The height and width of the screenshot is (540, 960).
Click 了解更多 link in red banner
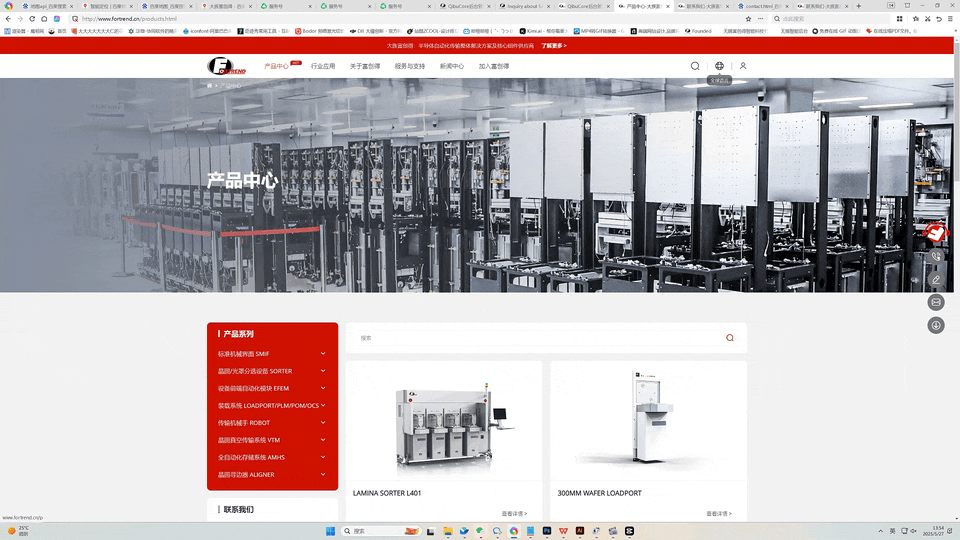coord(554,45)
